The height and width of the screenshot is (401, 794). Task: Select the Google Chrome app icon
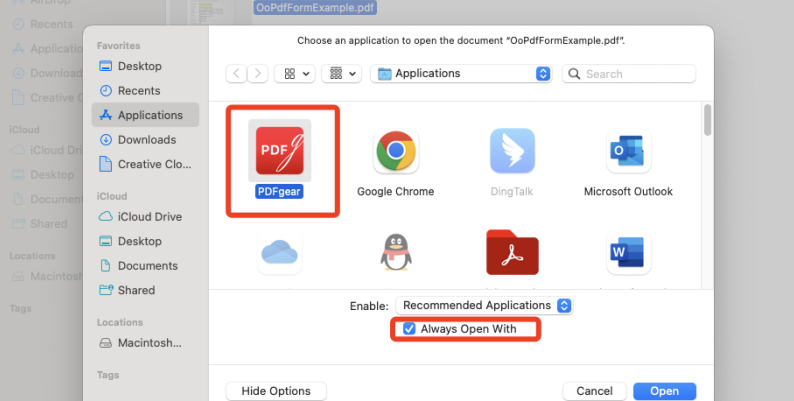point(396,150)
